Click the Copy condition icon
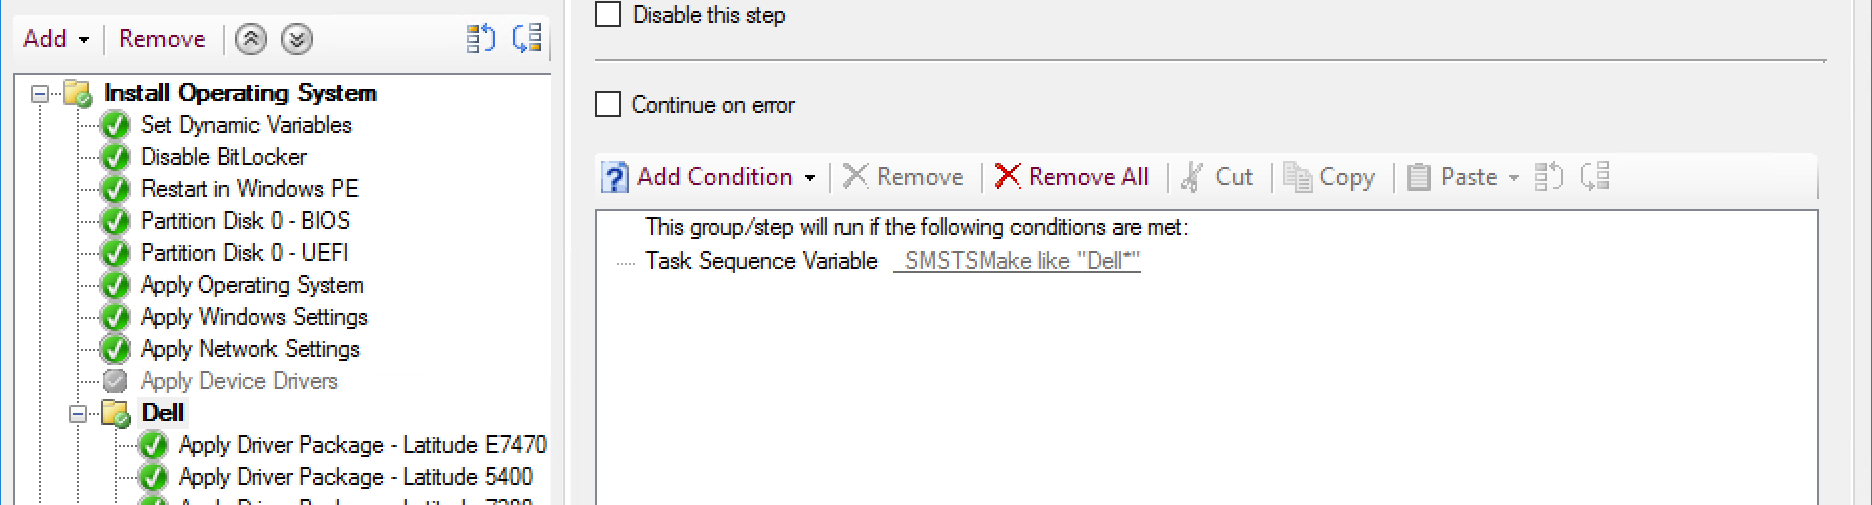Viewport: 1872px width, 505px height. (1297, 177)
